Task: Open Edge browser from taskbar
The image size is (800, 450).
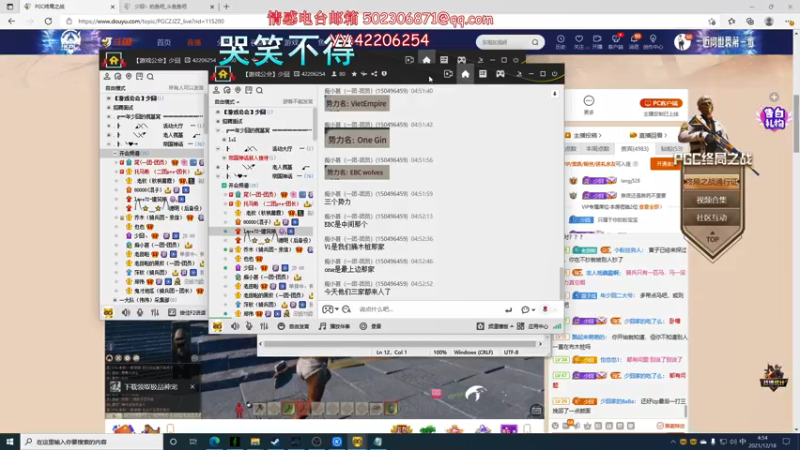Action: tap(214, 441)
